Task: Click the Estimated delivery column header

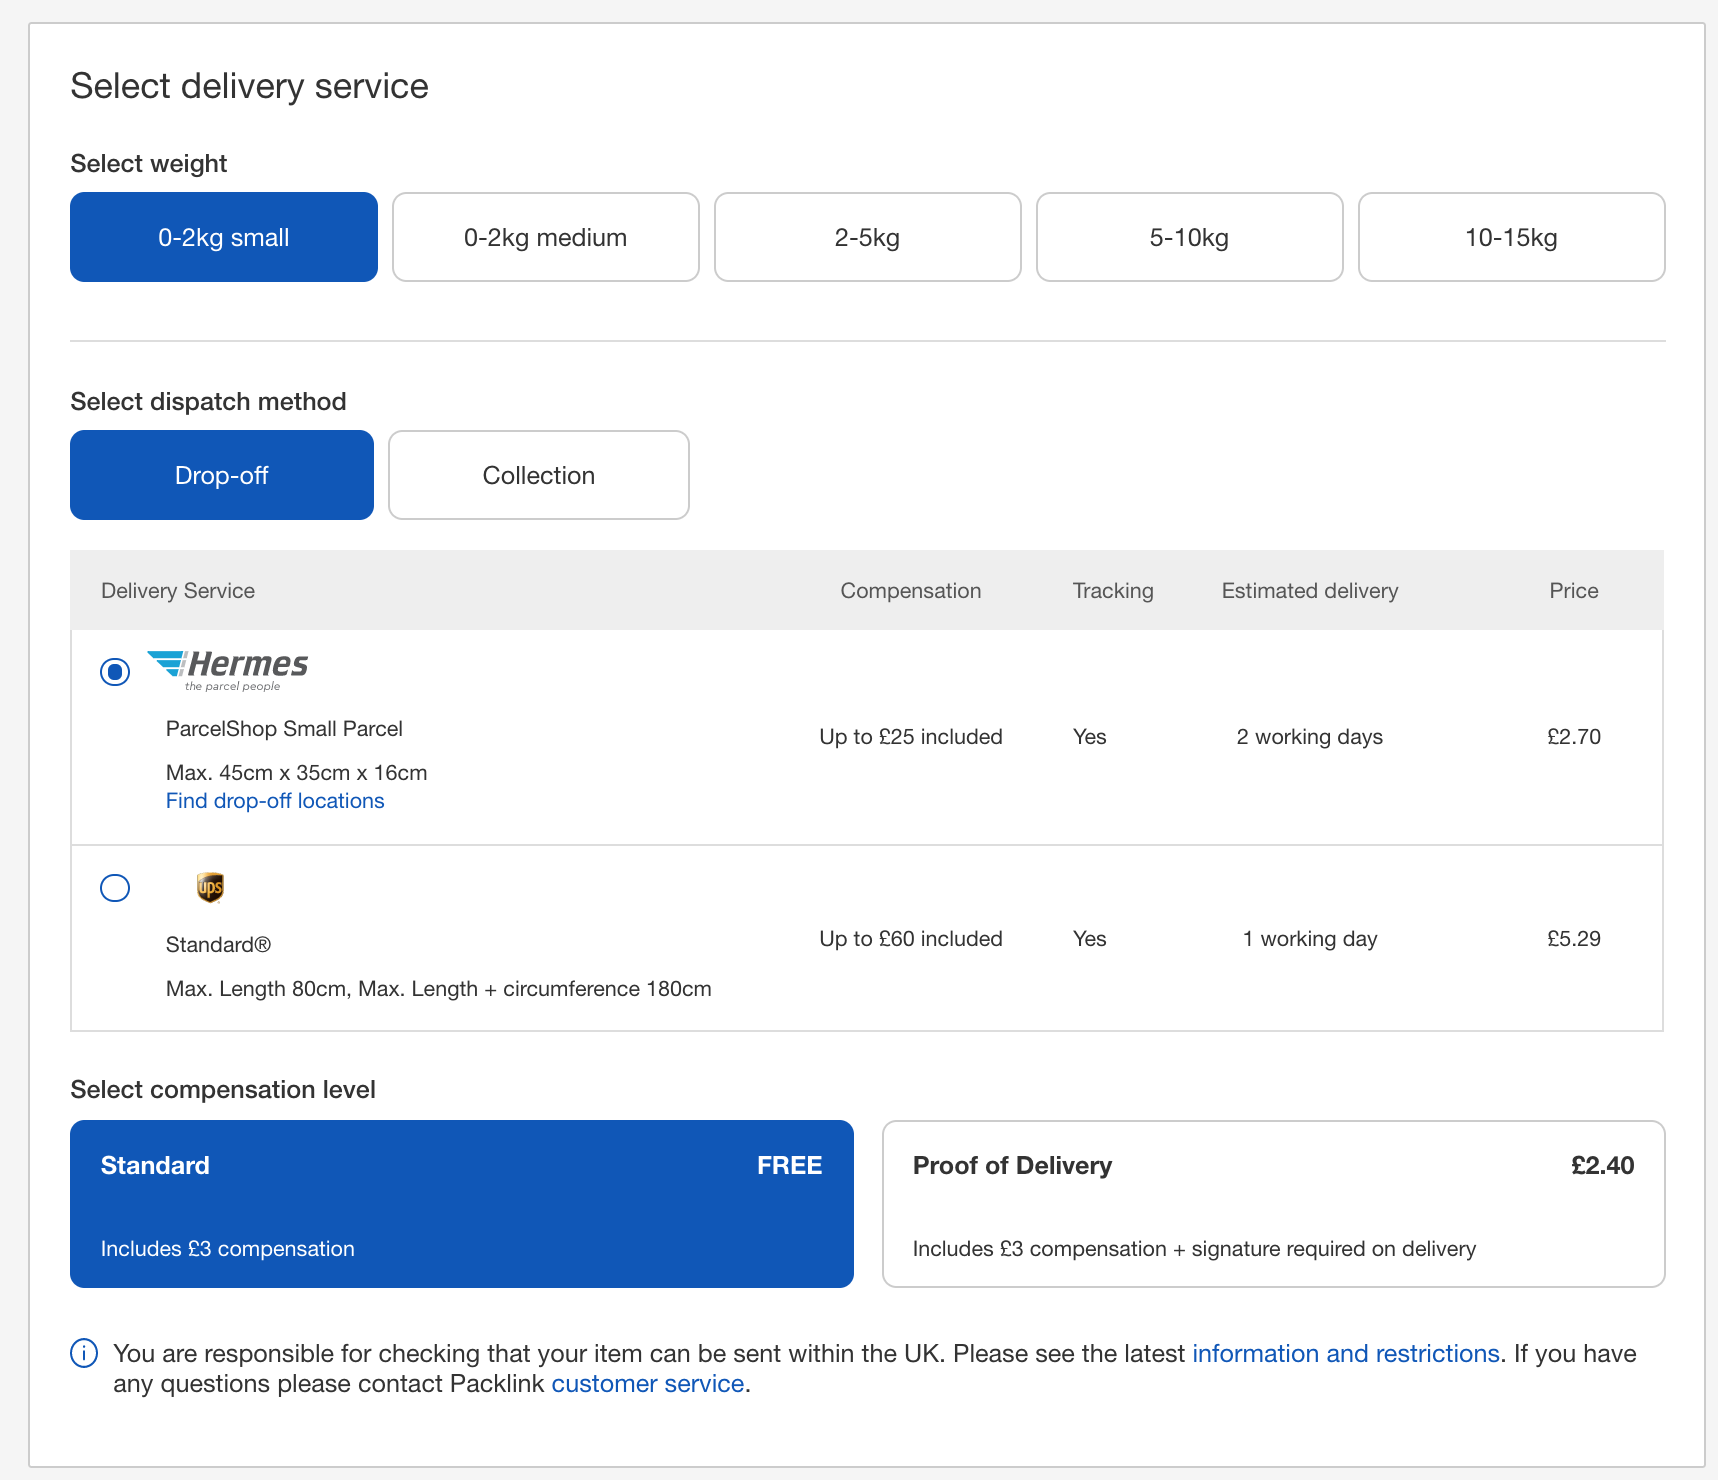Action: pos(1310,591)
